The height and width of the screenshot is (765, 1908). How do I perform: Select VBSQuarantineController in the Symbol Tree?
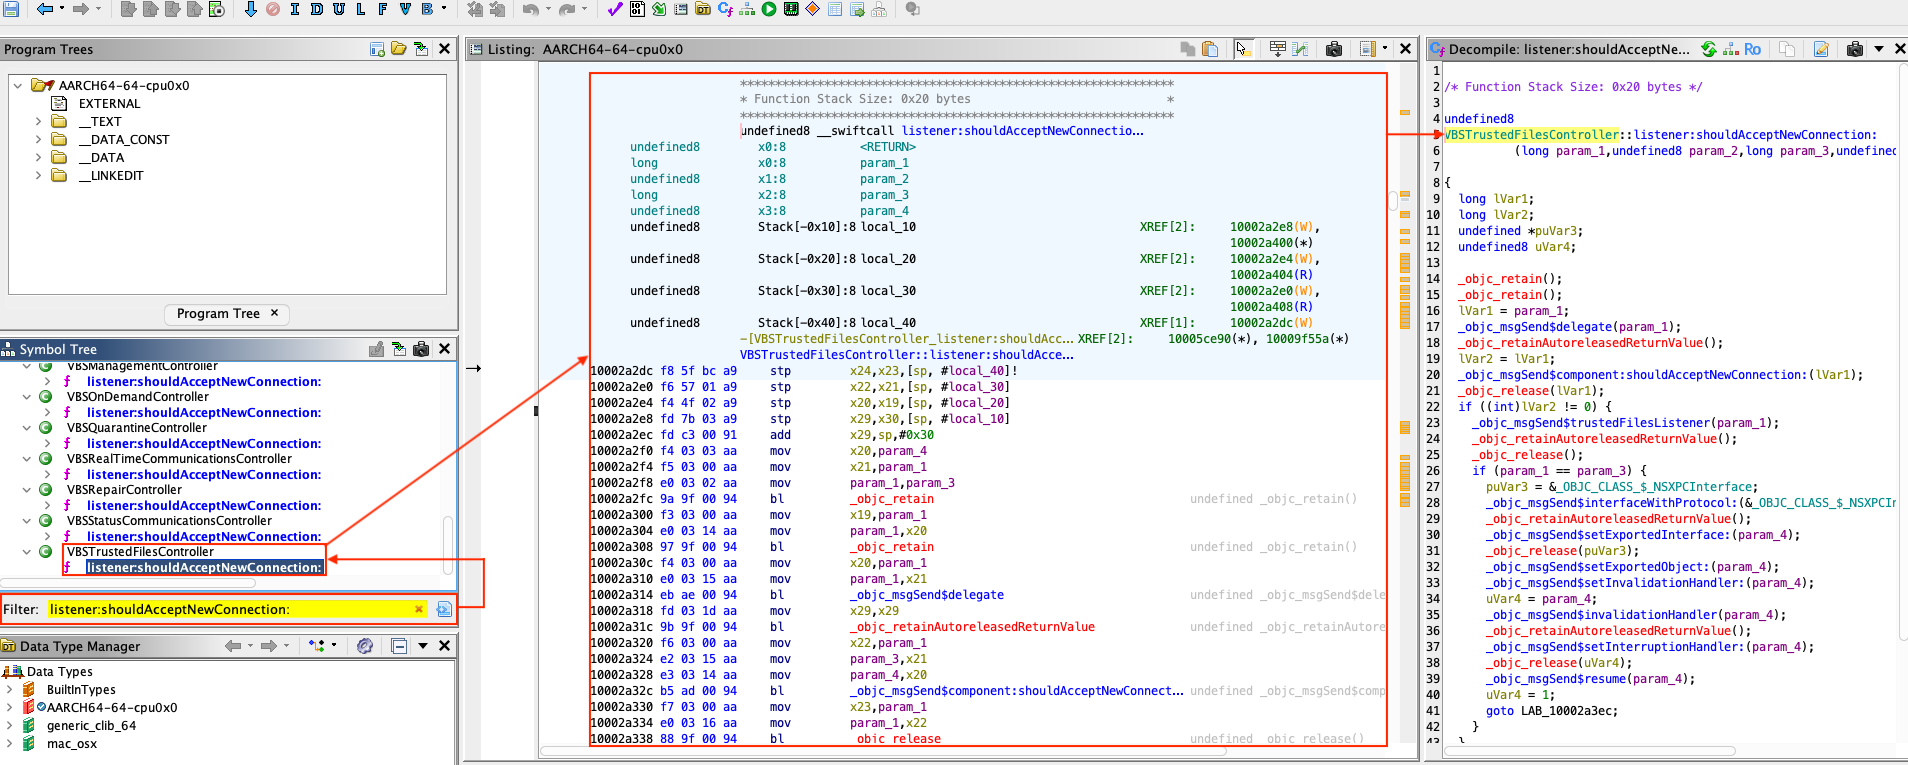[137, 428]
